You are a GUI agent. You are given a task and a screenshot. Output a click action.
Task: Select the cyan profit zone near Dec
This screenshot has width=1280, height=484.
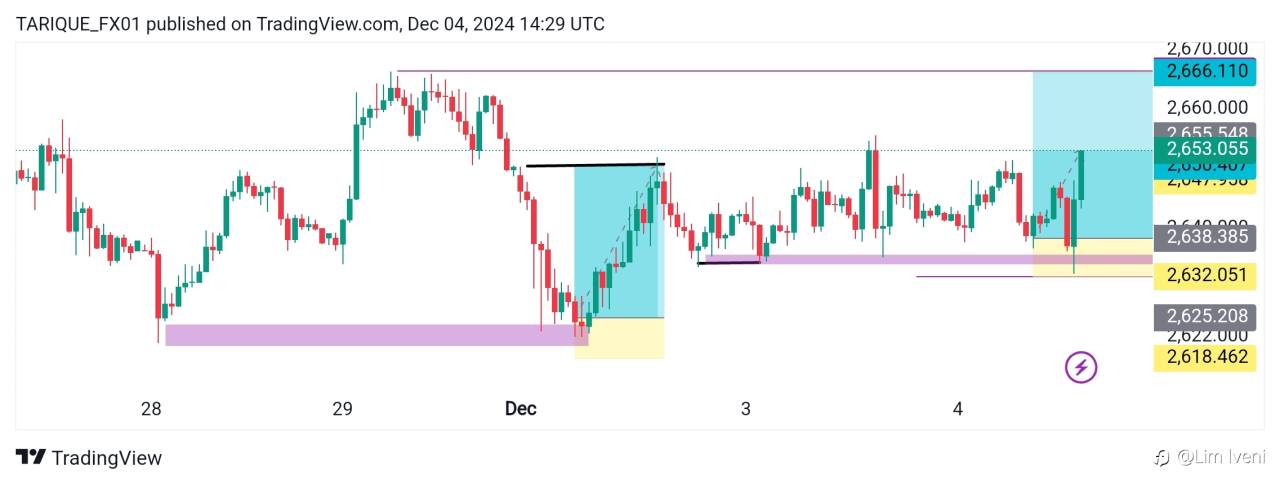pos(618,241)
